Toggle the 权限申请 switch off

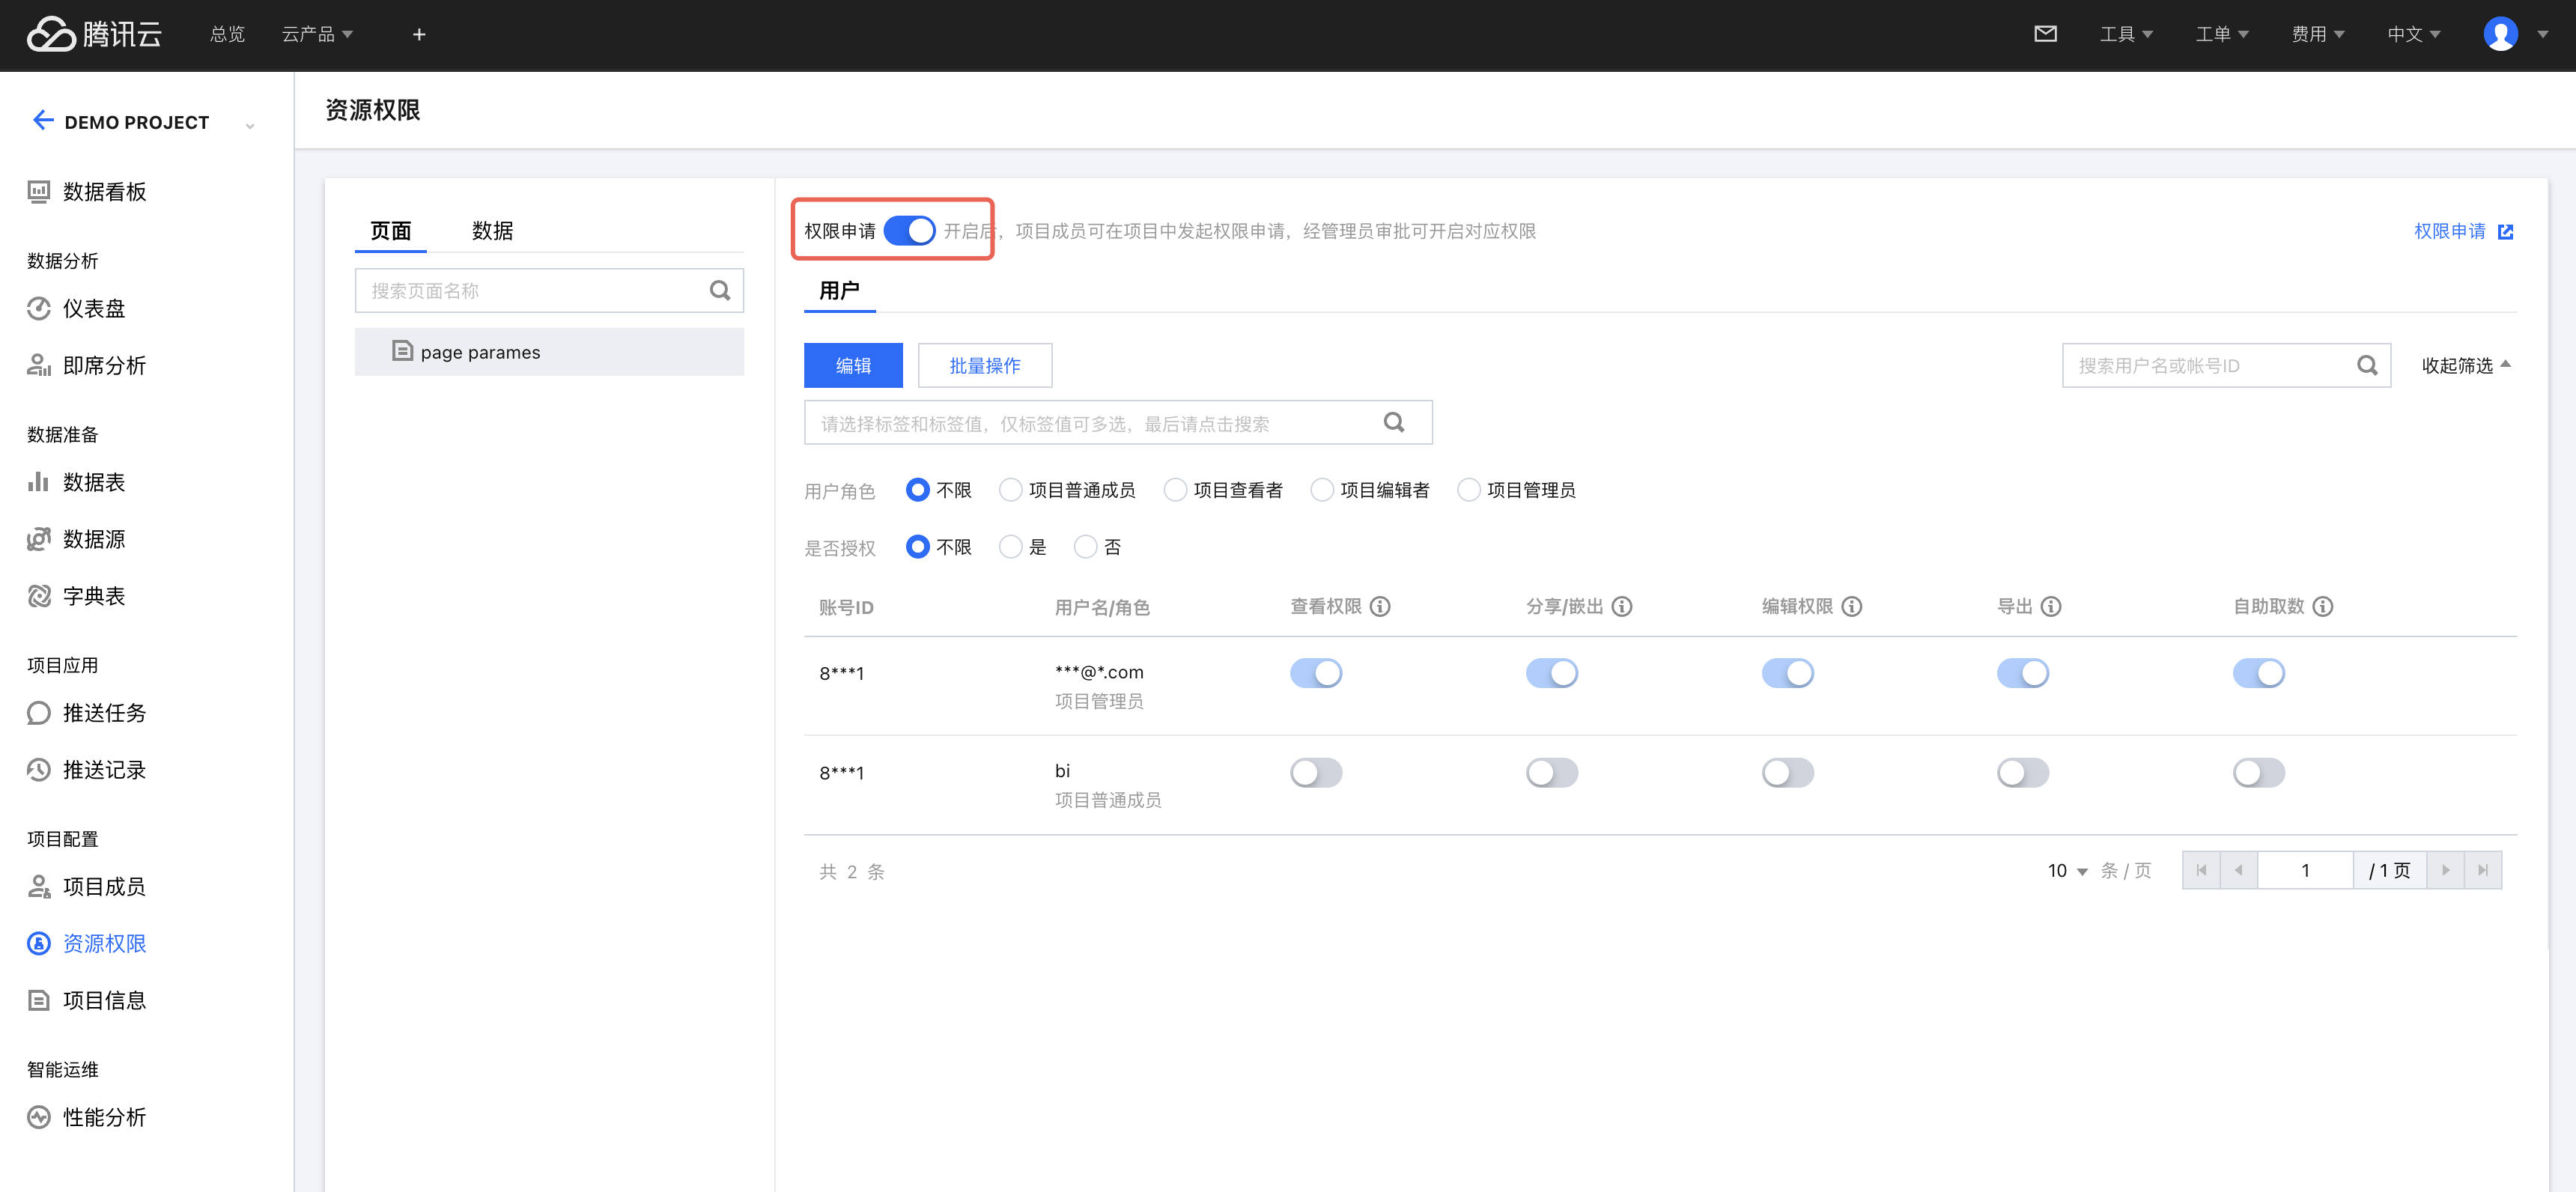[x=909, y=231]
